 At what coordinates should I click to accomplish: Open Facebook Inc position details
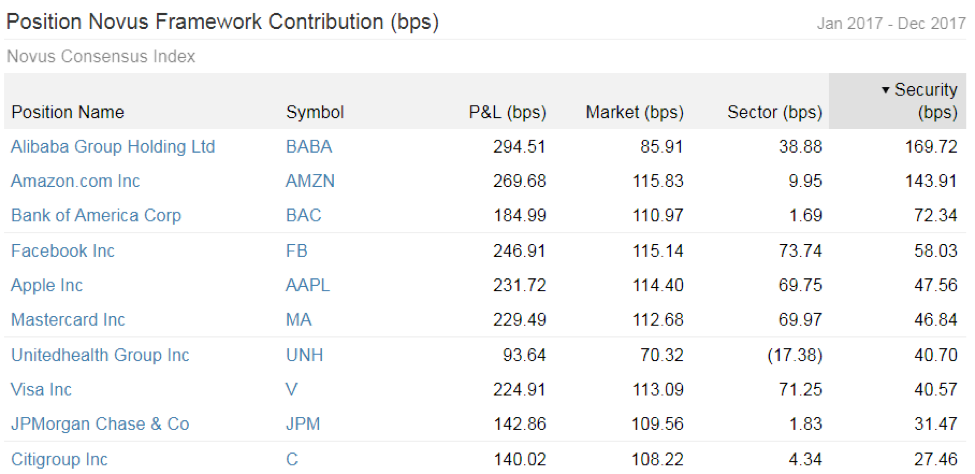click(x=63, y=251)
